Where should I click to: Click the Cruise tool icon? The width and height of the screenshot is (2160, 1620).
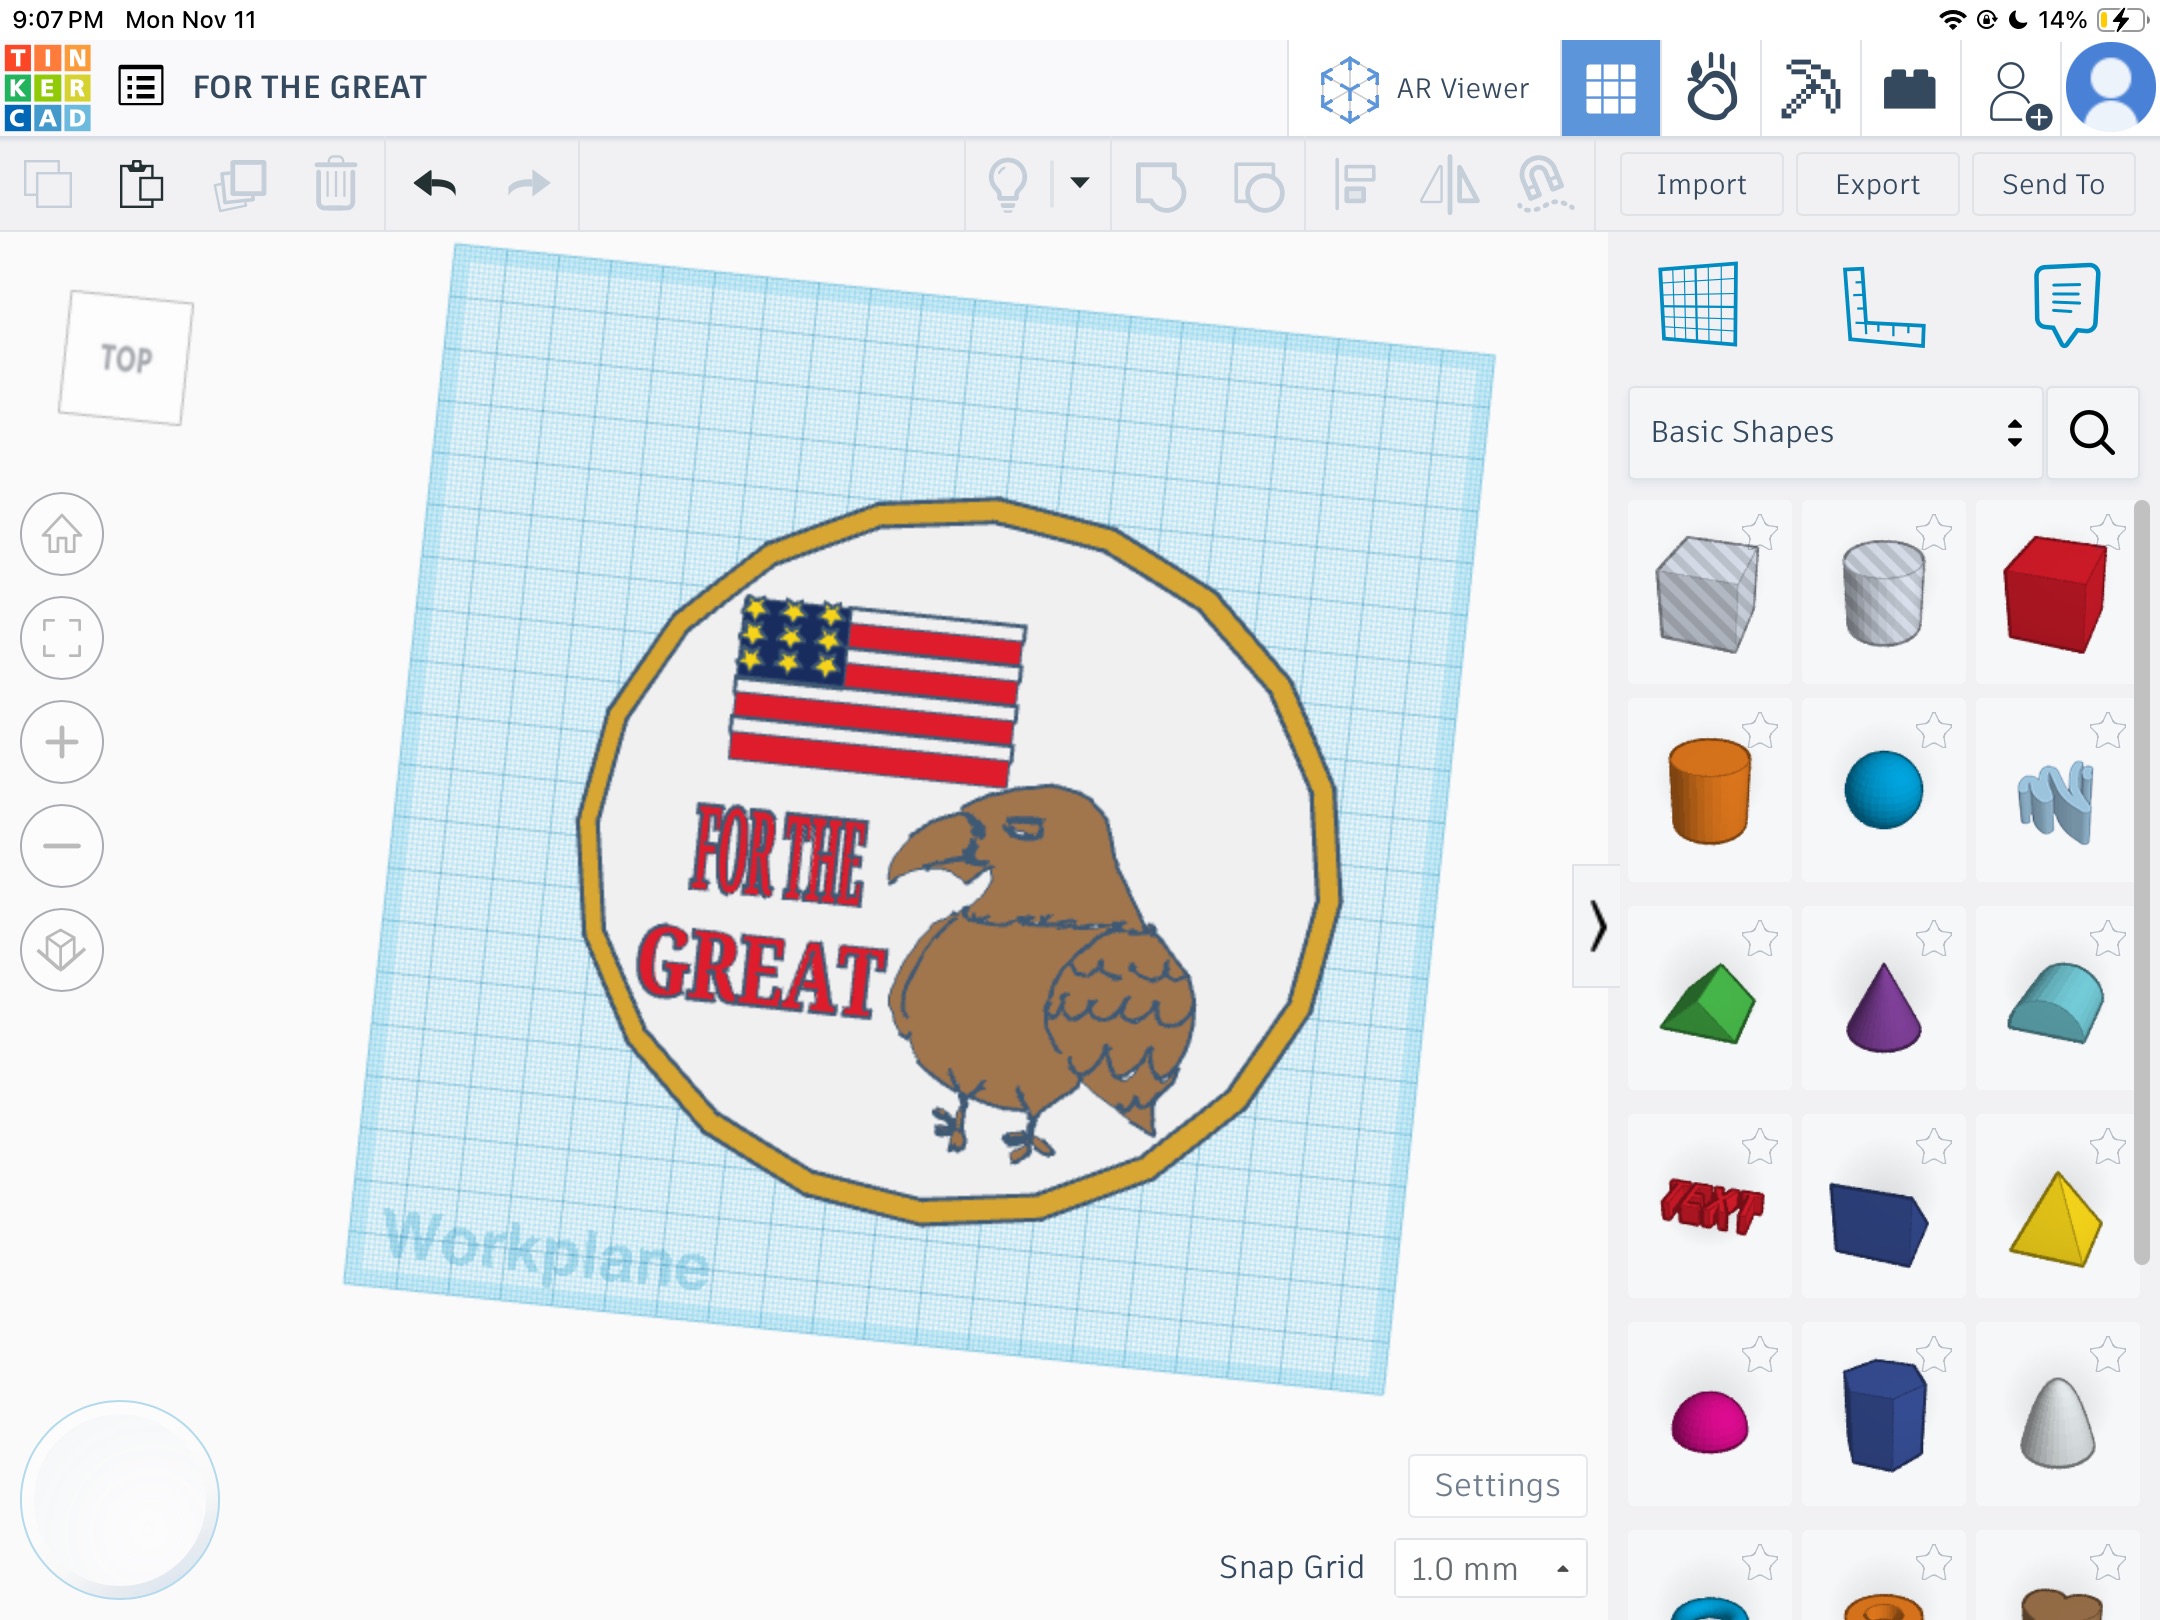(x=1544, y=185)
